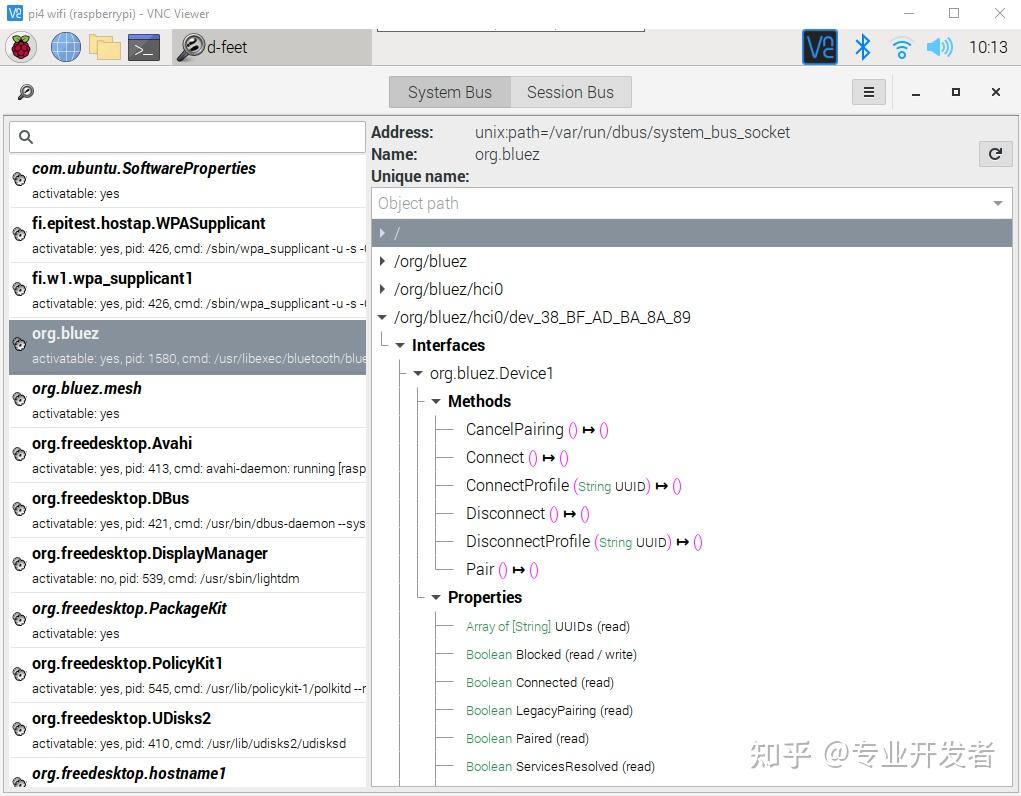Open the volume control speaker icon

click(x=939, y=47)
